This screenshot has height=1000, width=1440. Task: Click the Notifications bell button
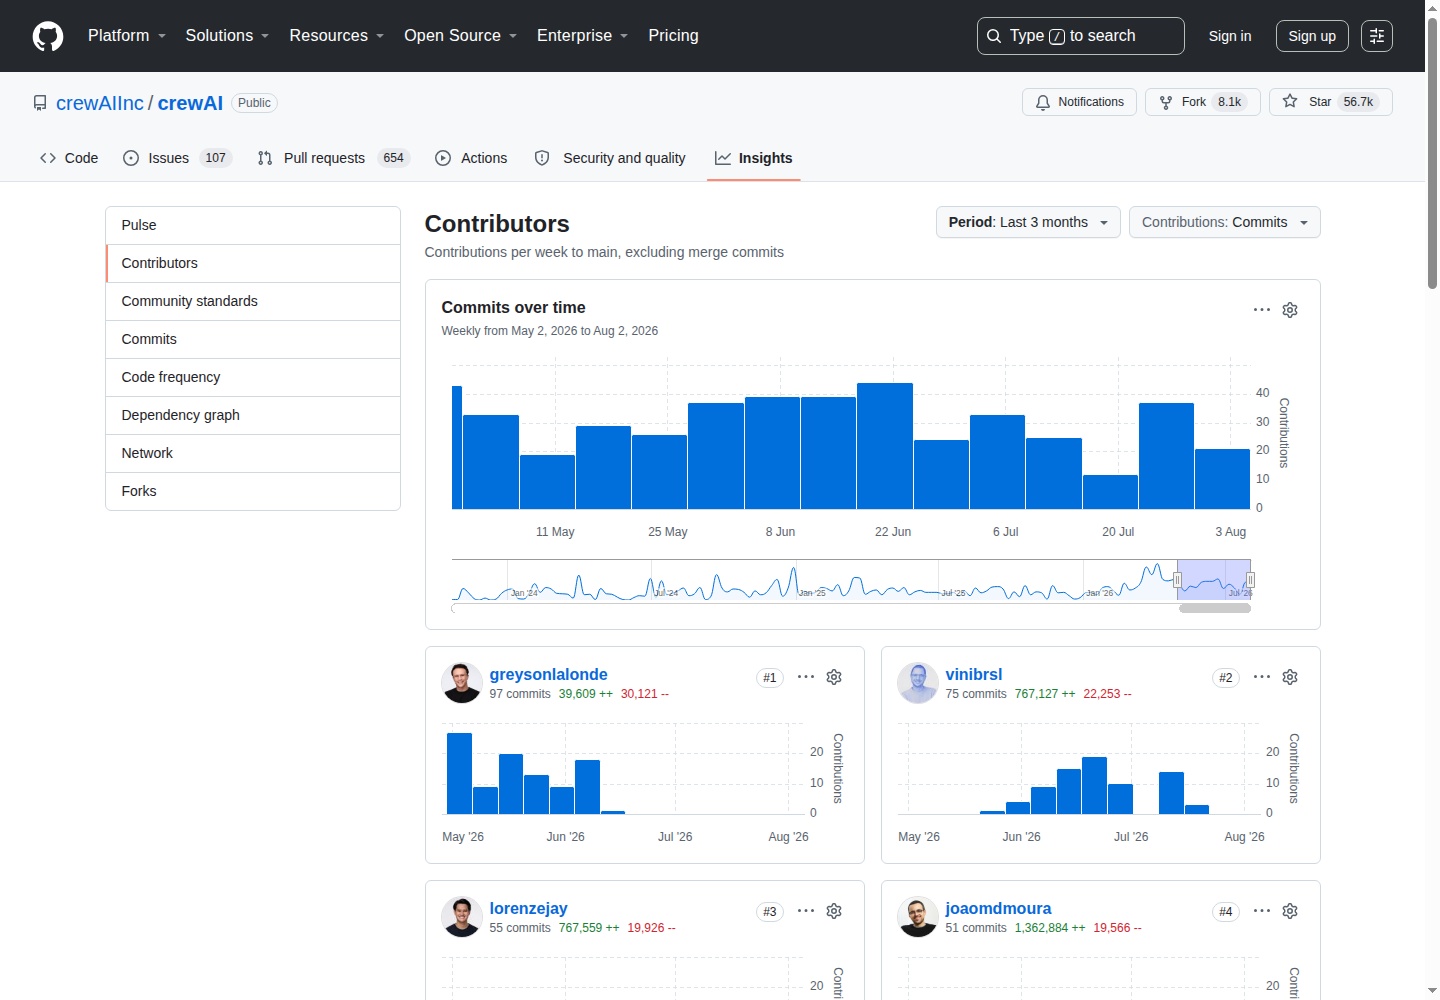[1079, 102]
